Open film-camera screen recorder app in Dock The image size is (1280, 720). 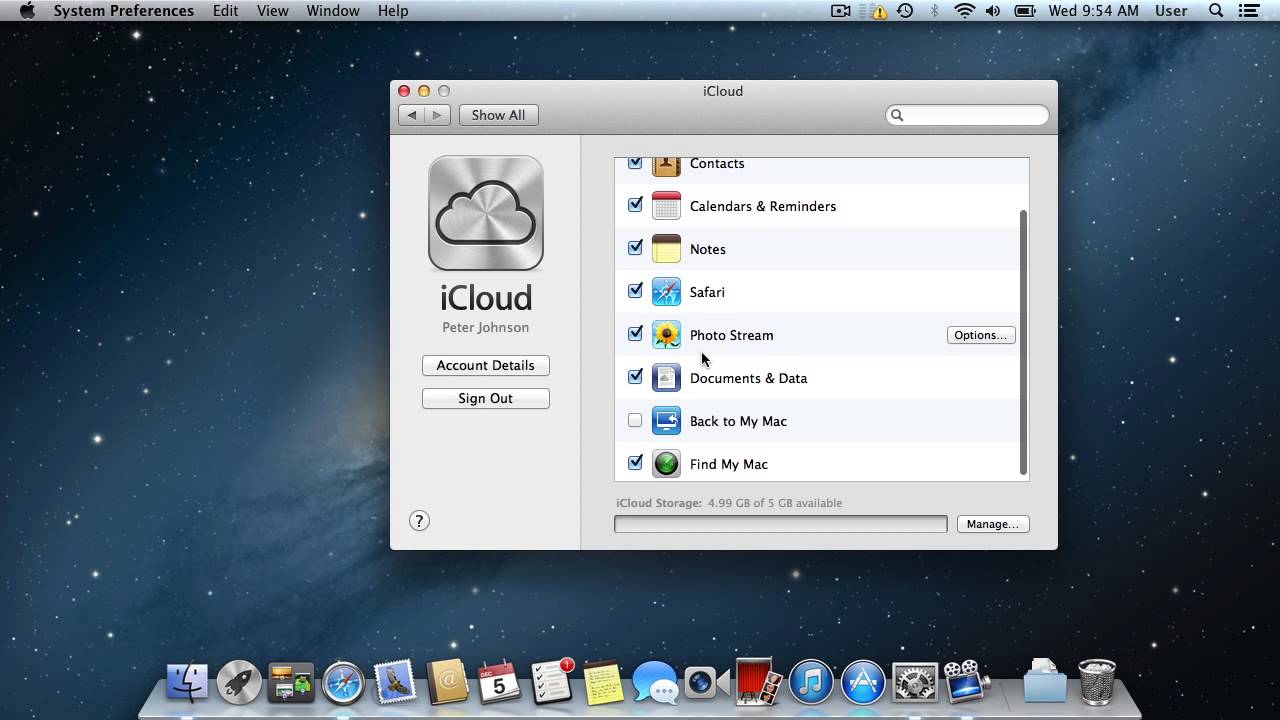(x=967, y=683)
